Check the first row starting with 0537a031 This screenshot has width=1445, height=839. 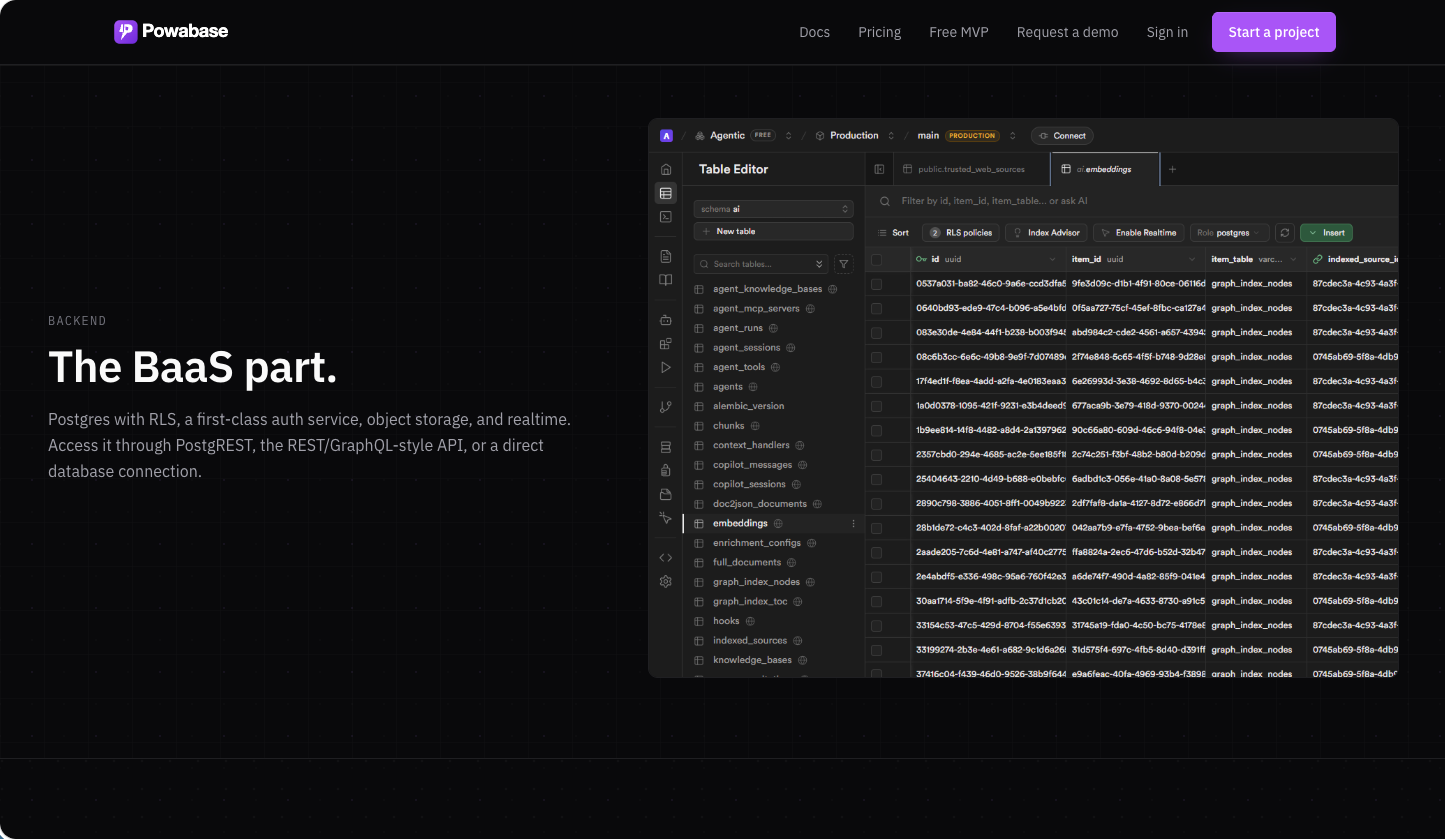click(x=877, y=284)
